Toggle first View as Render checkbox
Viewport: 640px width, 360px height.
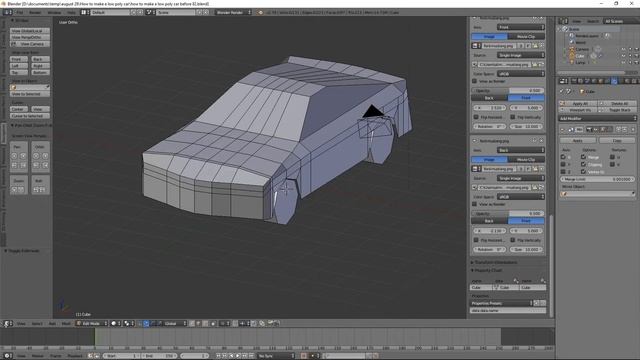[x=475, y=81]
